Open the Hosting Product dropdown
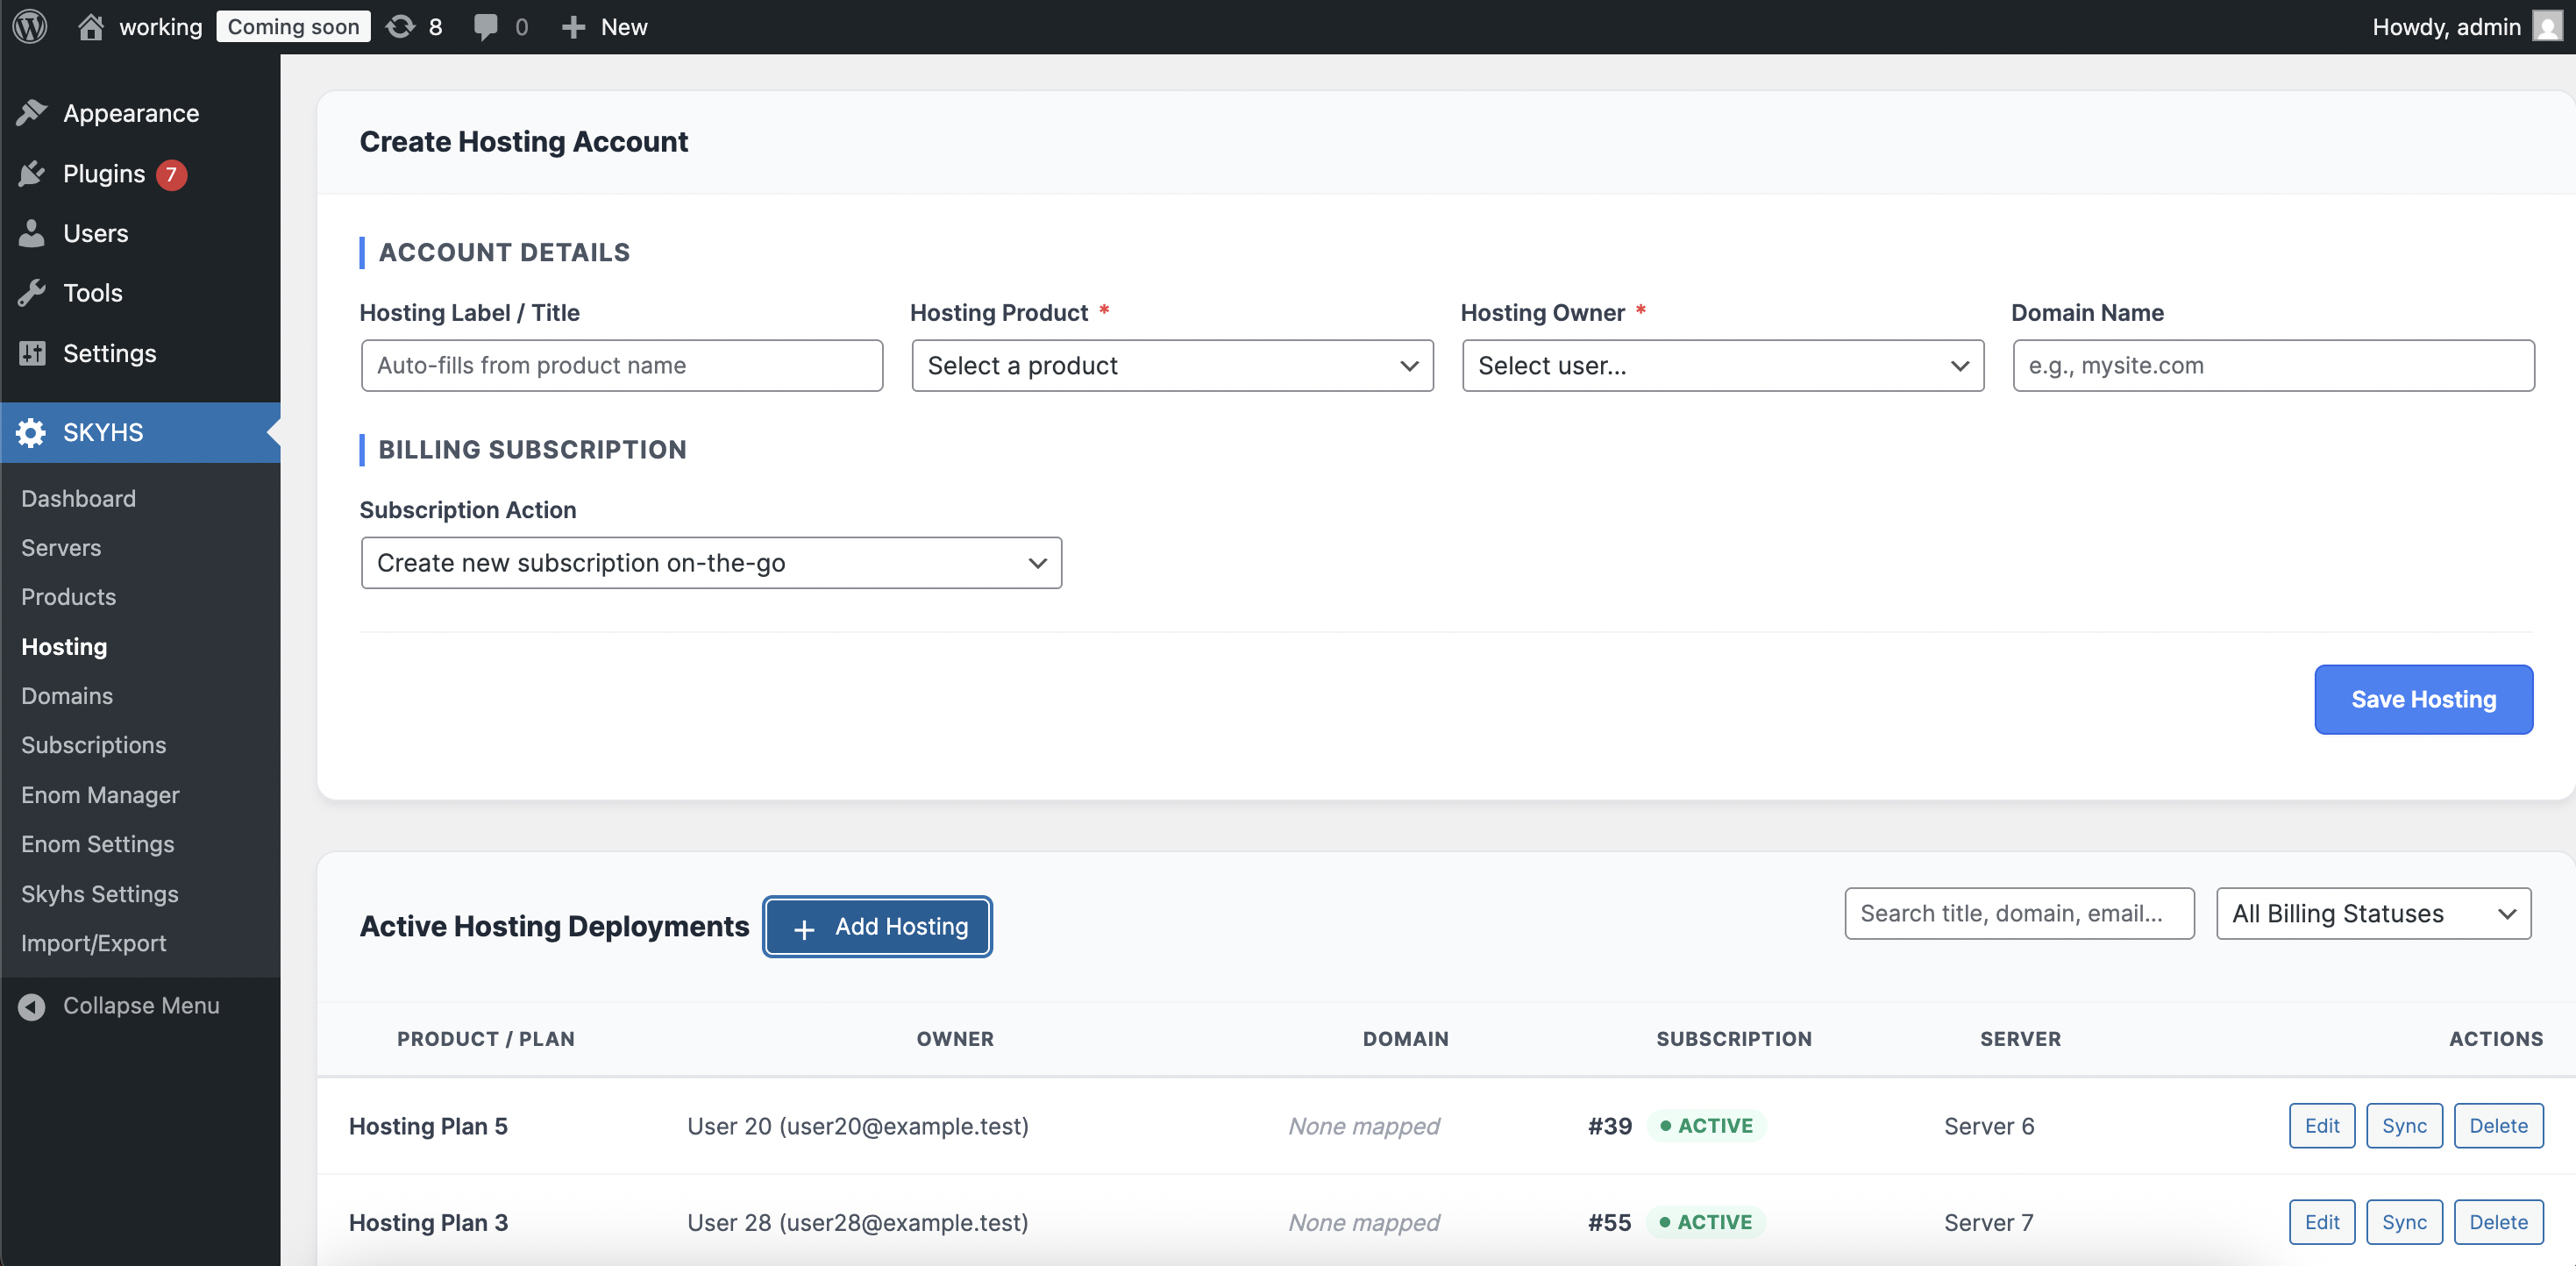This screenshot has height=1266, width=2576. tap(1172, 366)
